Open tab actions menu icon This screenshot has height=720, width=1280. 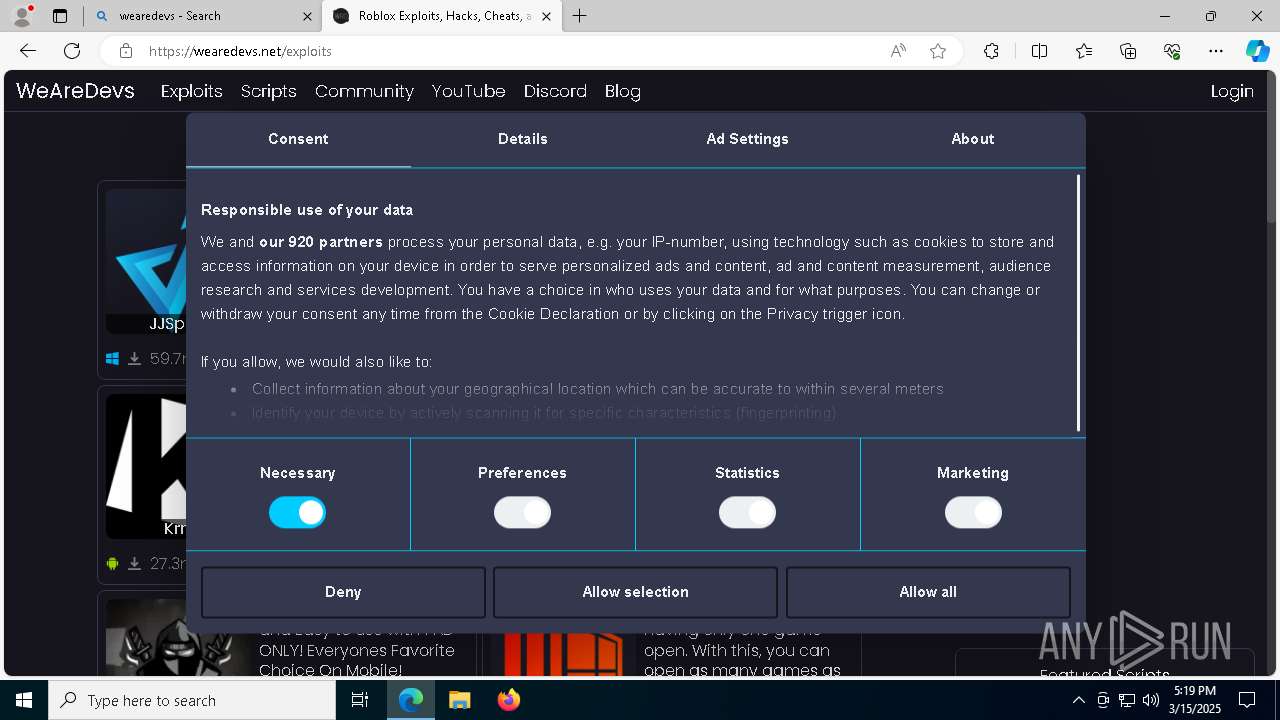[x=60, y=16]
